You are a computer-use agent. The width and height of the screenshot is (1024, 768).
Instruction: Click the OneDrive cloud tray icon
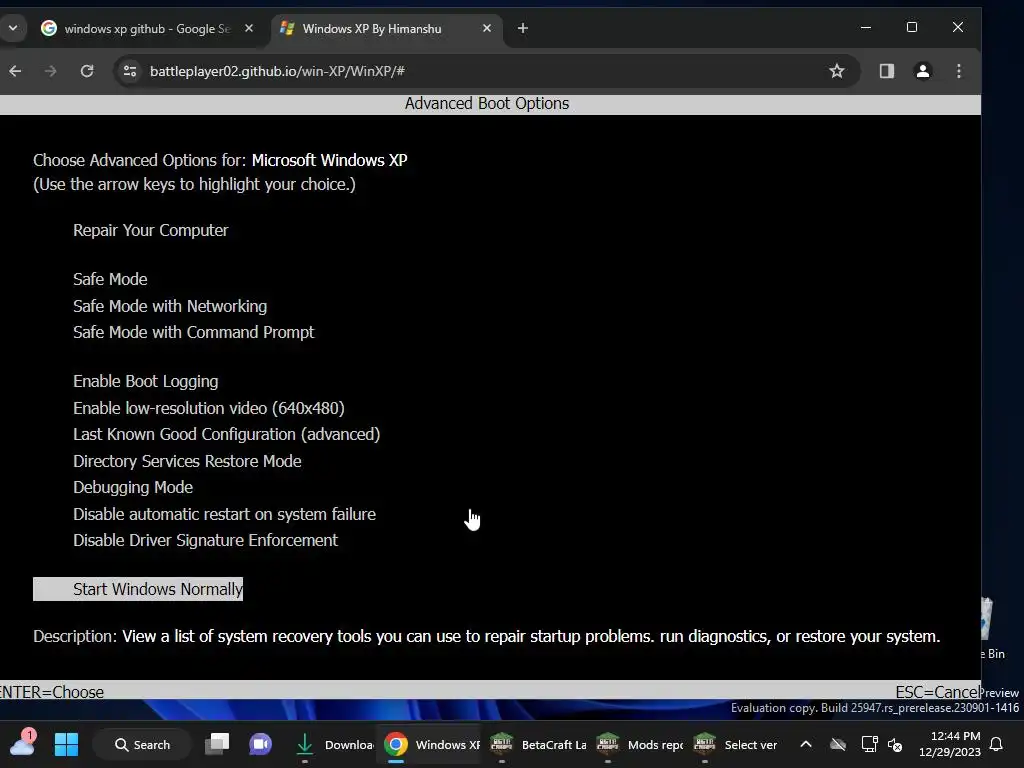[838, 744]
